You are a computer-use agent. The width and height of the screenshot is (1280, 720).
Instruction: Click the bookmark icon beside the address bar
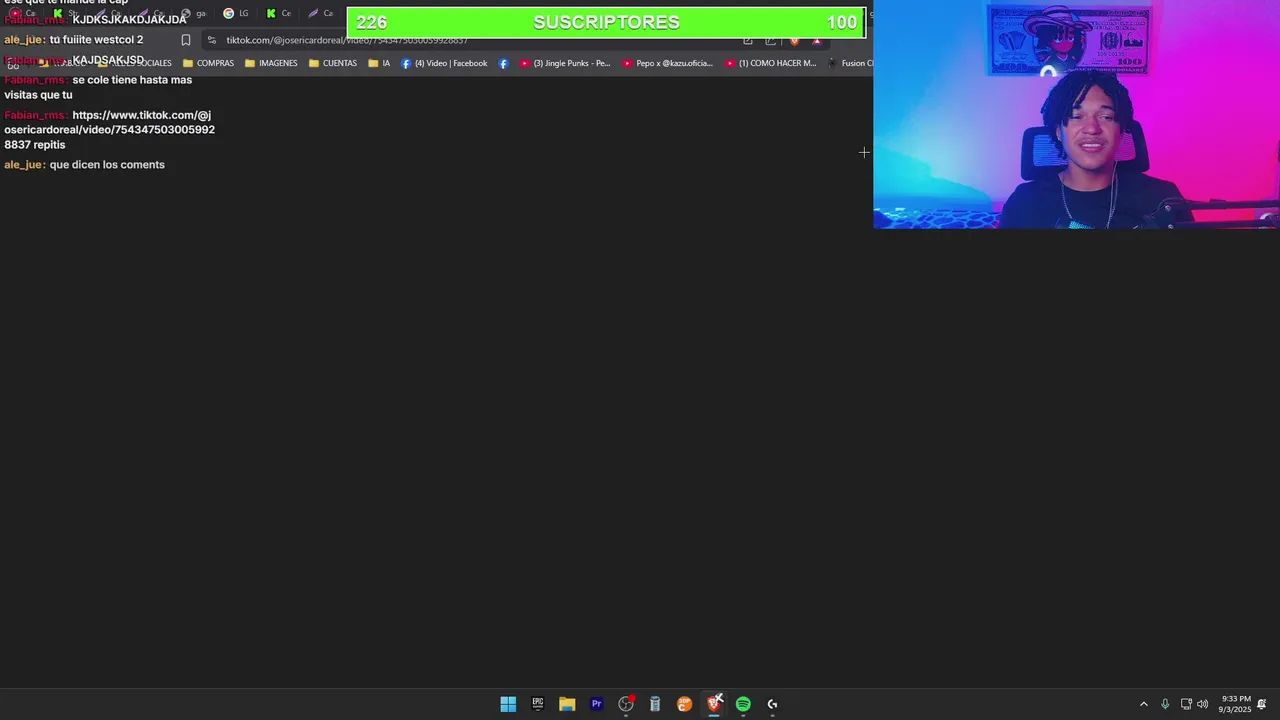[x=185, y=40]
